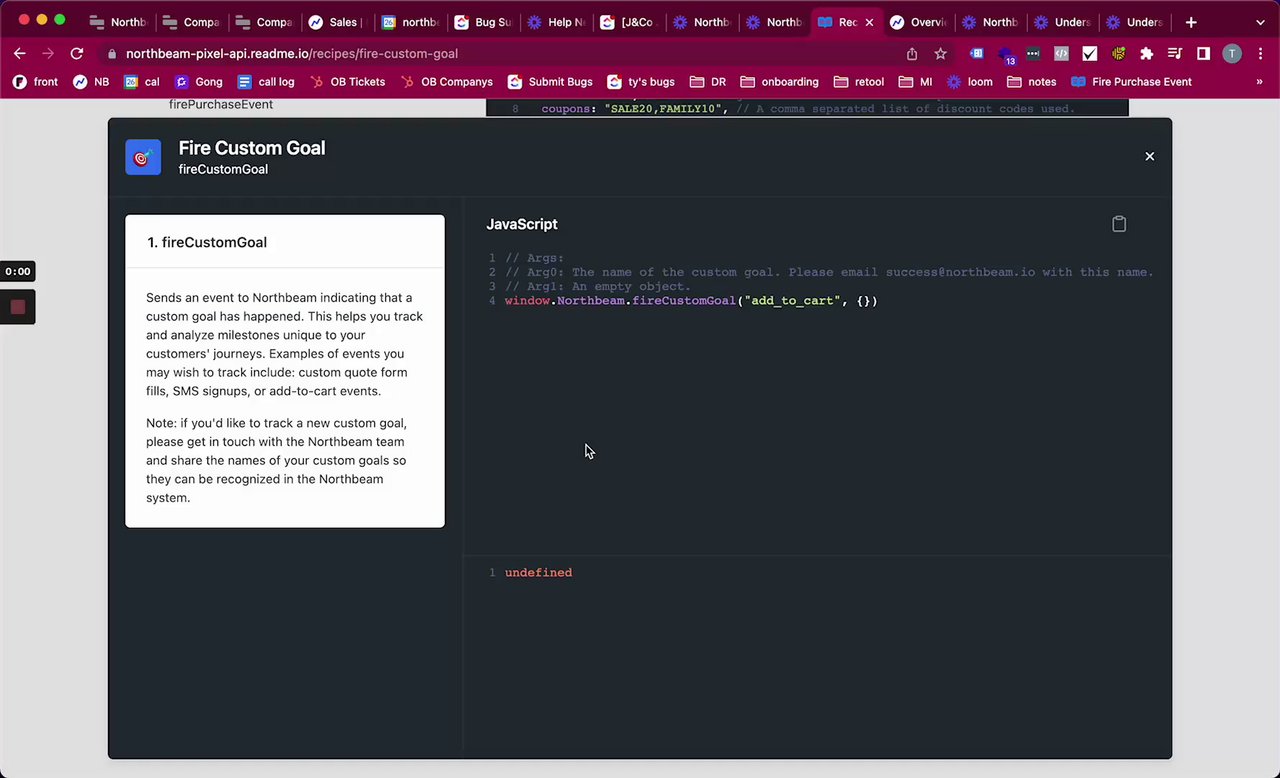Click the Fire Custom Goal title
This screenshot has width=1280, height=778.
pyautogui.click(x=252, y=148)
